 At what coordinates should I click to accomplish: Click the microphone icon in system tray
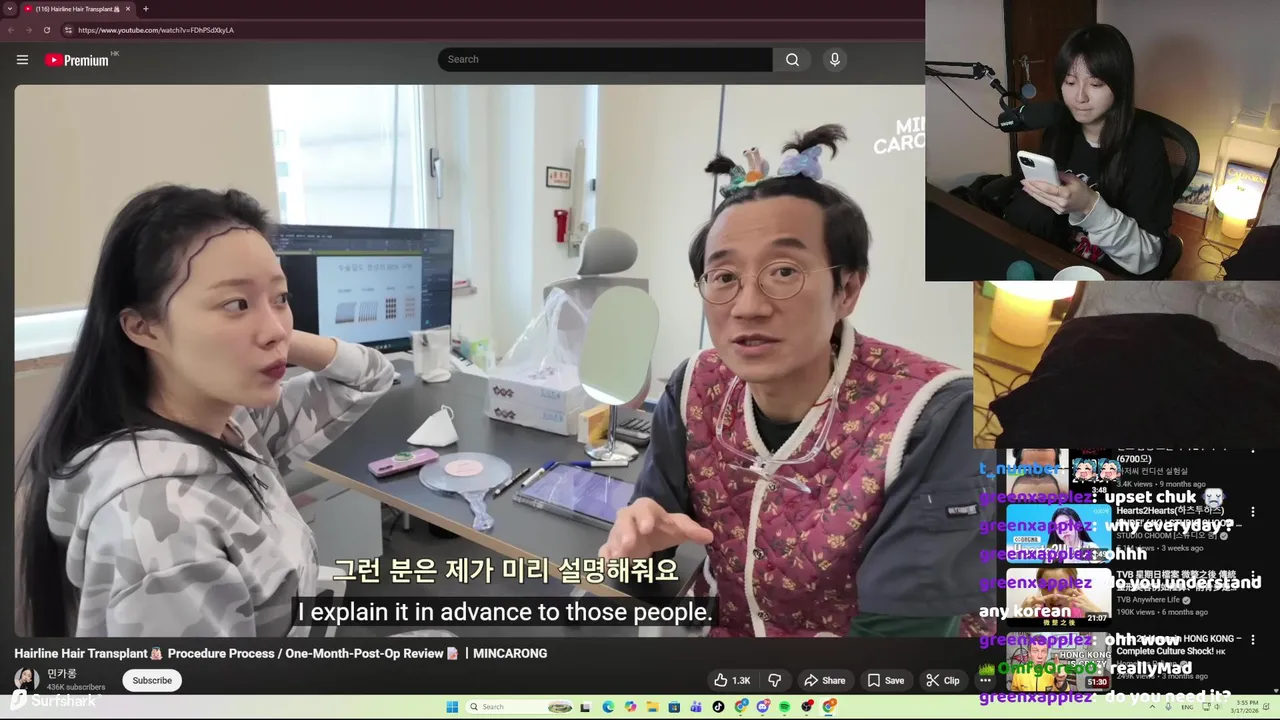pos(1168,707)
